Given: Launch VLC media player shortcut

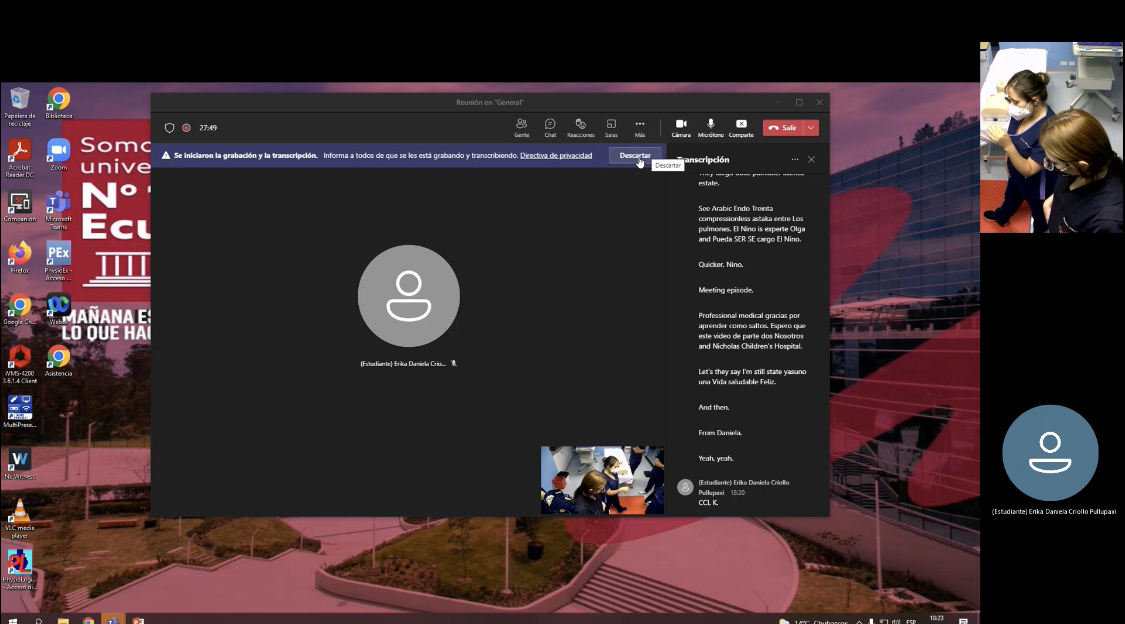Looking at the screenshot, I should pyautogui.click(x=19, y=511).
